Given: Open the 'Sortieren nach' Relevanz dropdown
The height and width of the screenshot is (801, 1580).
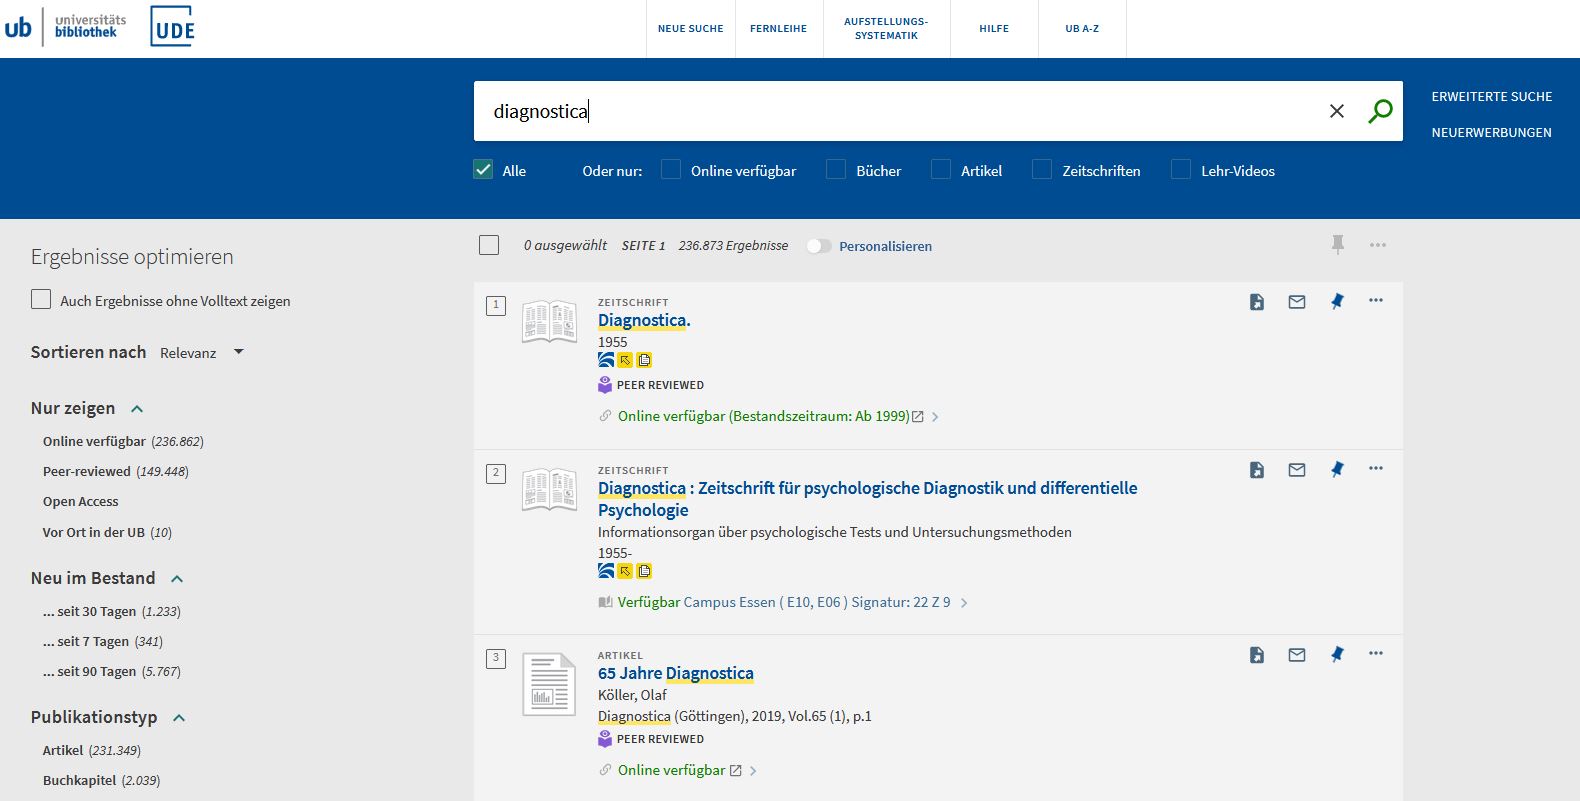Looking at the screenshot, I should pyautogui.click(x=201, y=353).
